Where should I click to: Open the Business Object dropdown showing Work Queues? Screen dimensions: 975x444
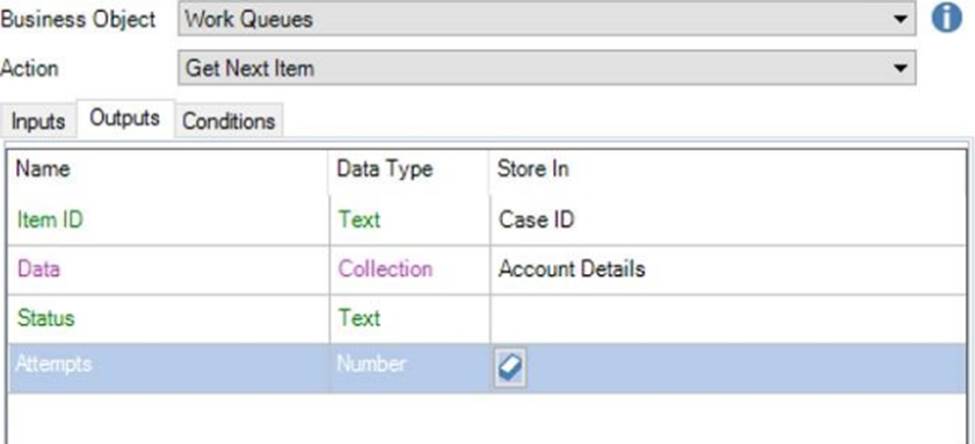tap(547, 19)
